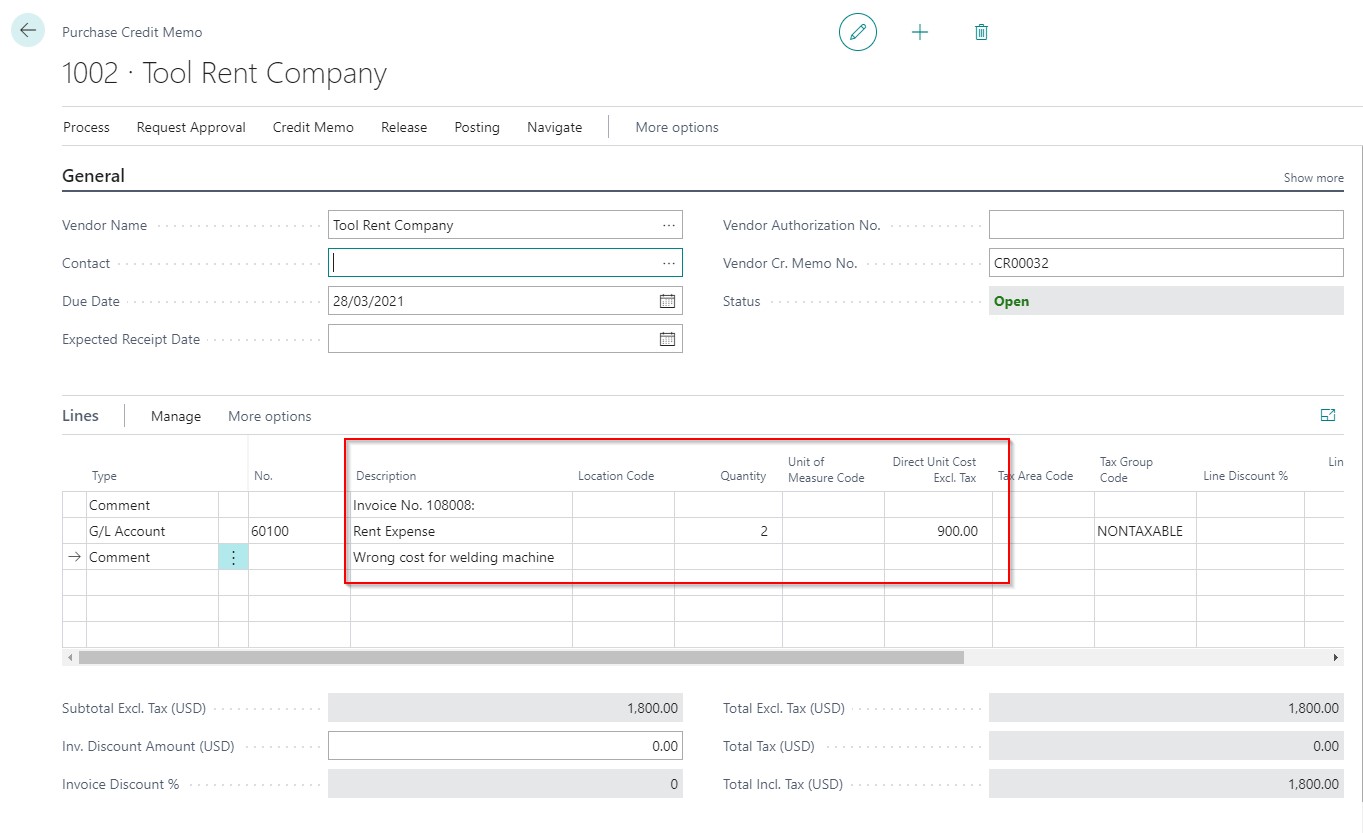The height and width of the screenshot is (833, 1363).
Task: Open the Process menu
Action: pos(86,127)
